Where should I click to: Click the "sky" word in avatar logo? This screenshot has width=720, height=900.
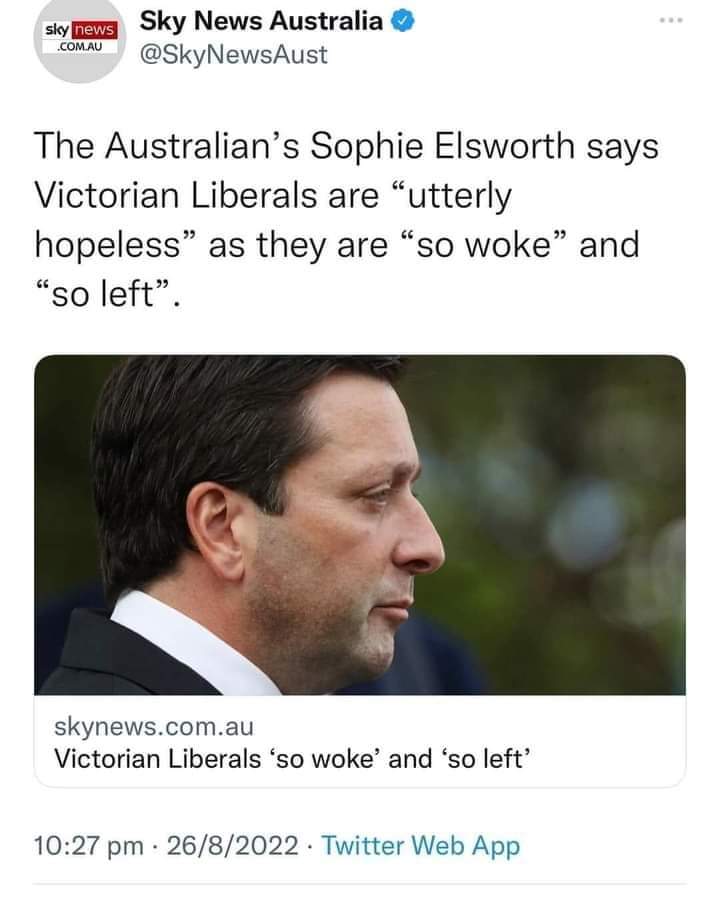(x=57, y=29)
